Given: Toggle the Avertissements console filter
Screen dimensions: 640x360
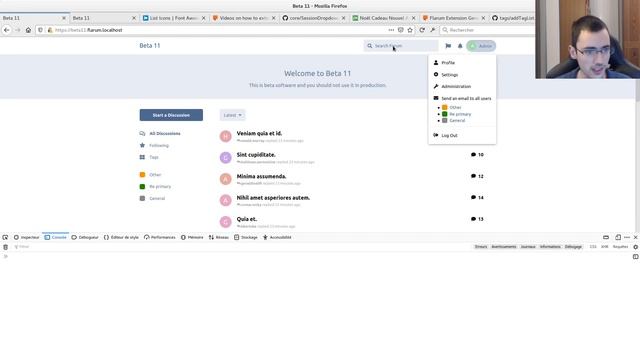Looking at the screenshot, I should (504, 247).
